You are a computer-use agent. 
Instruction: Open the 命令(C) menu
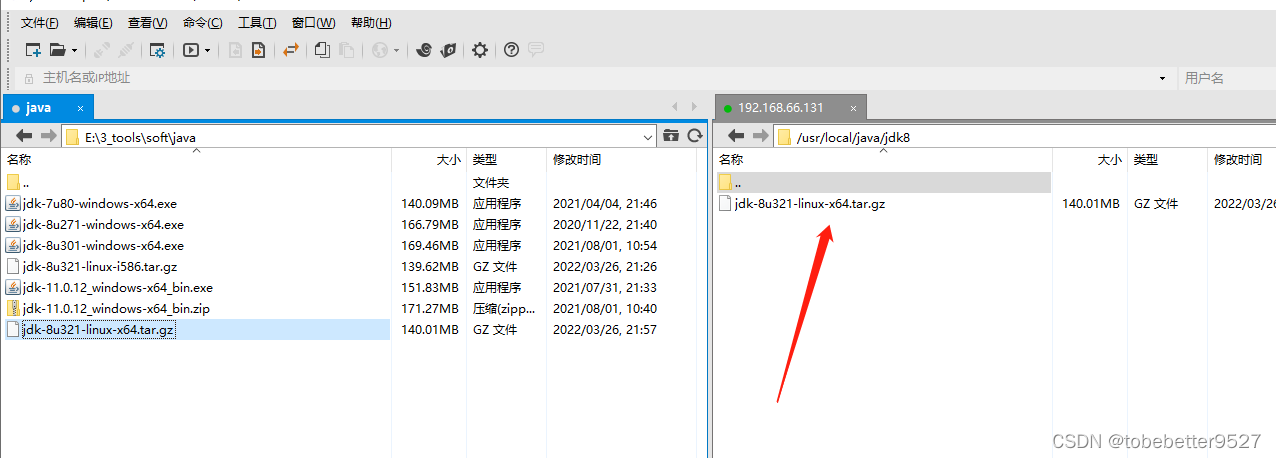tap(203, 23)
